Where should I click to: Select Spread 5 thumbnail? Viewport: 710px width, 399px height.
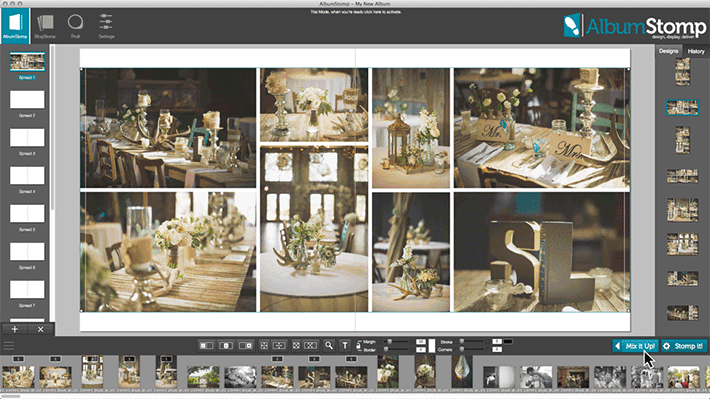[27, 214]
